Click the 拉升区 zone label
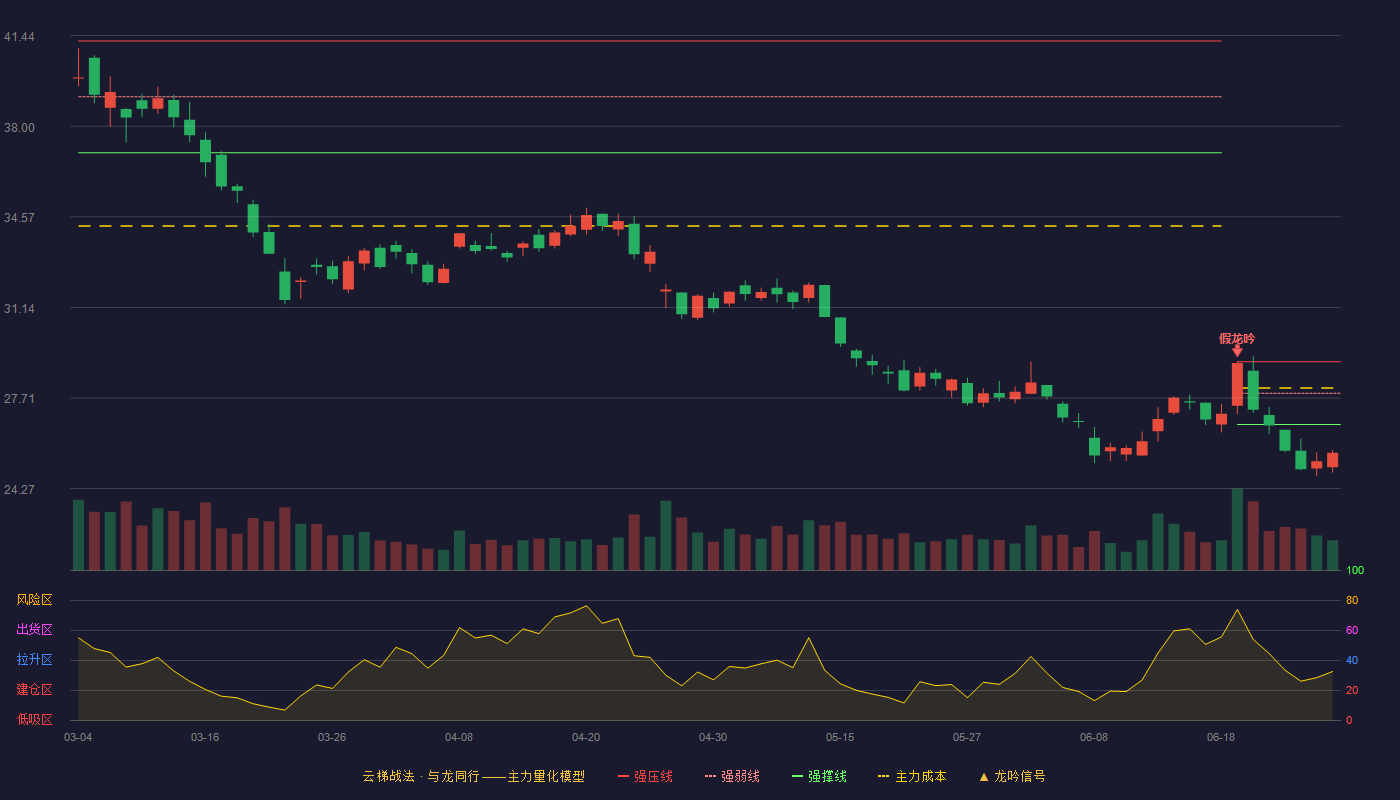The image size is (1400, 800). click(x=34, y=660)
